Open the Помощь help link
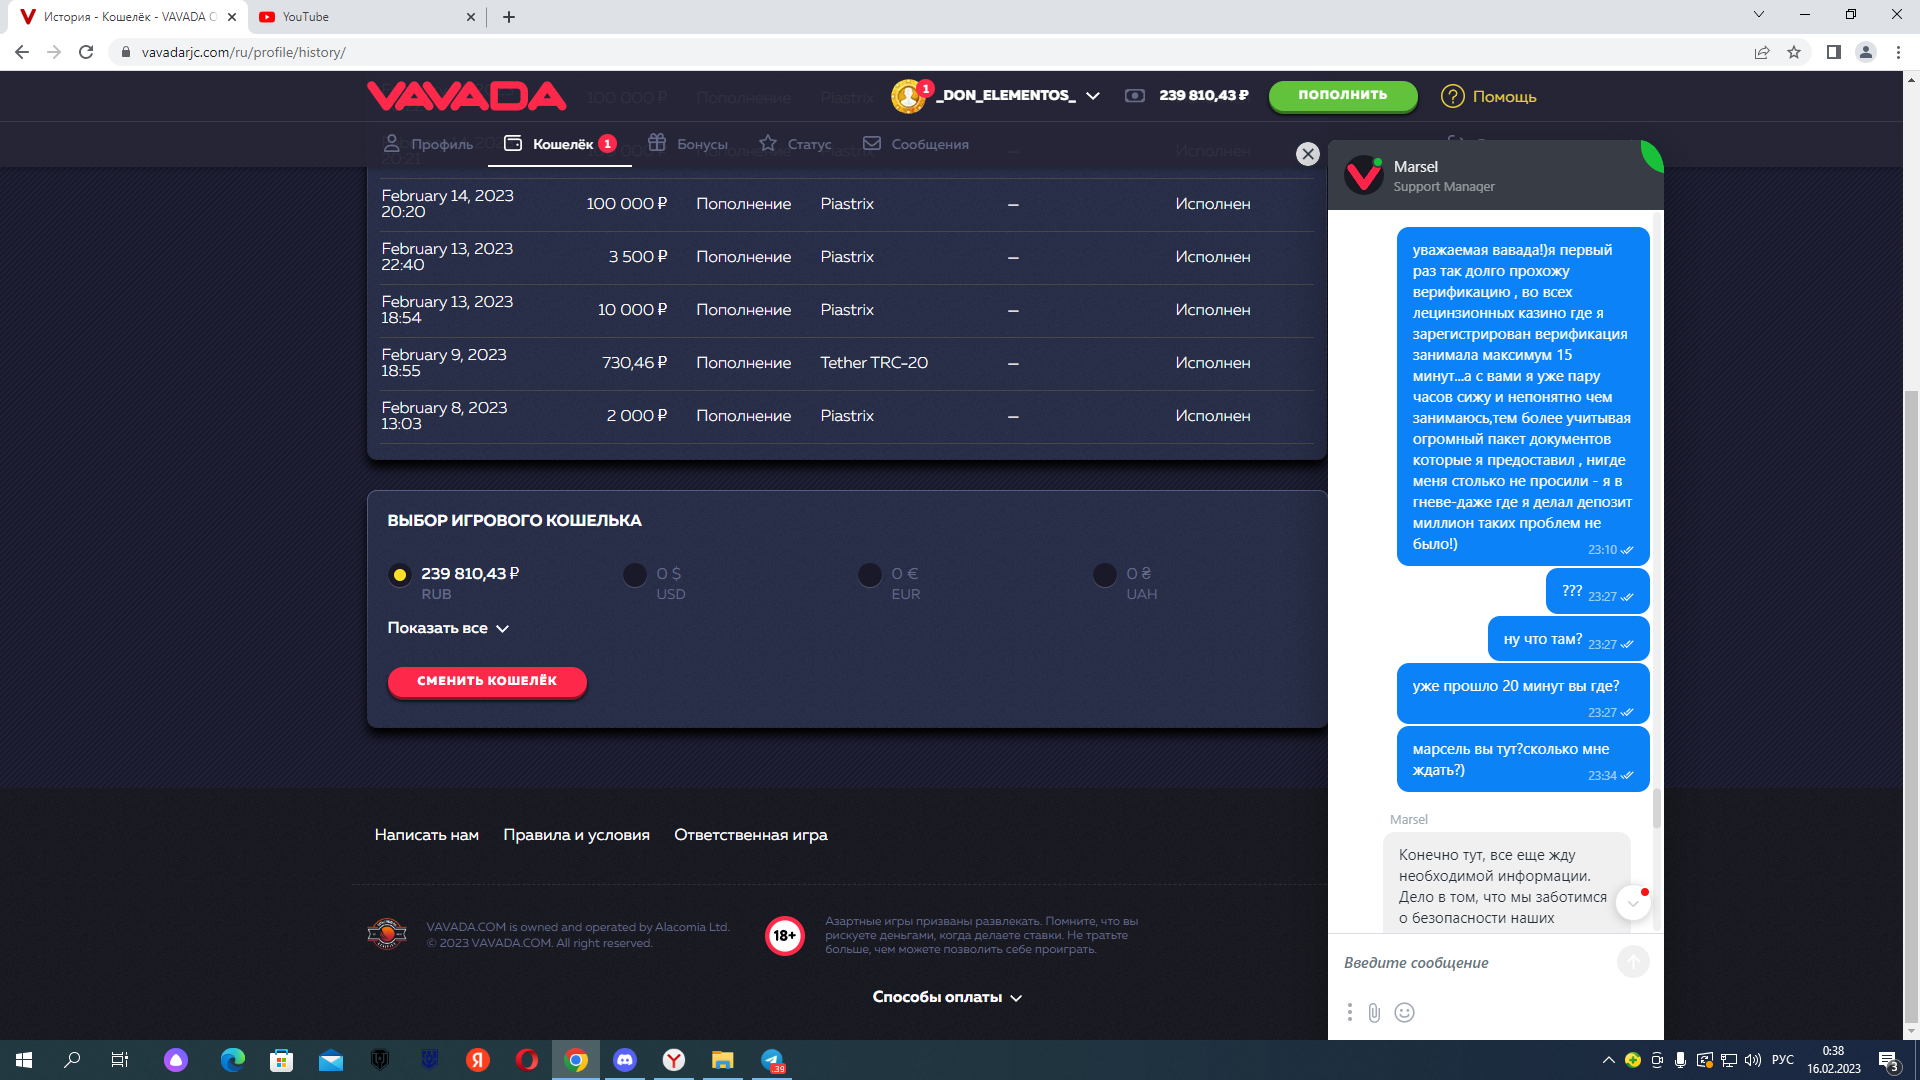 tap(1504, 97)
